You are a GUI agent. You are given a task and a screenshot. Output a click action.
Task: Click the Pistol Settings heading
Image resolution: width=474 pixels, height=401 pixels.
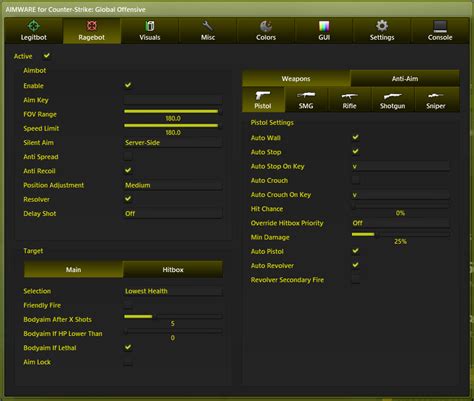[272, 123]
